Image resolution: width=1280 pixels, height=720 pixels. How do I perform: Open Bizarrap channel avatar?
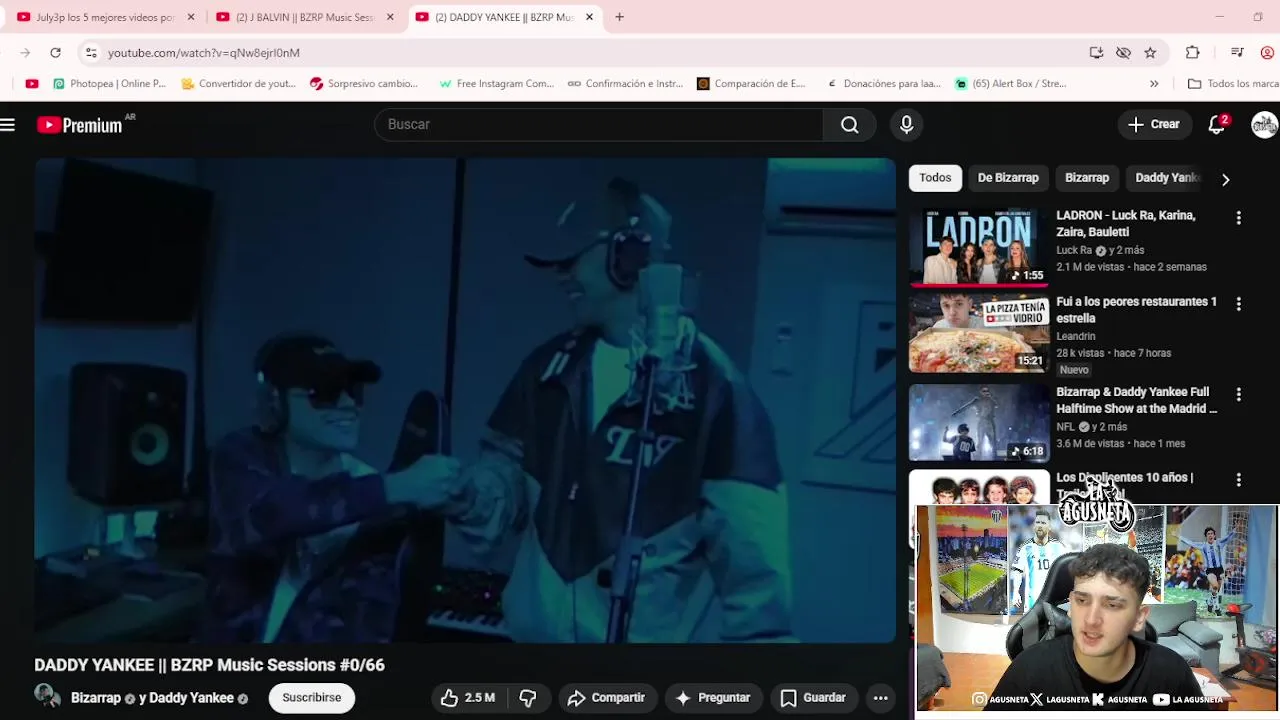pos(47,696)
